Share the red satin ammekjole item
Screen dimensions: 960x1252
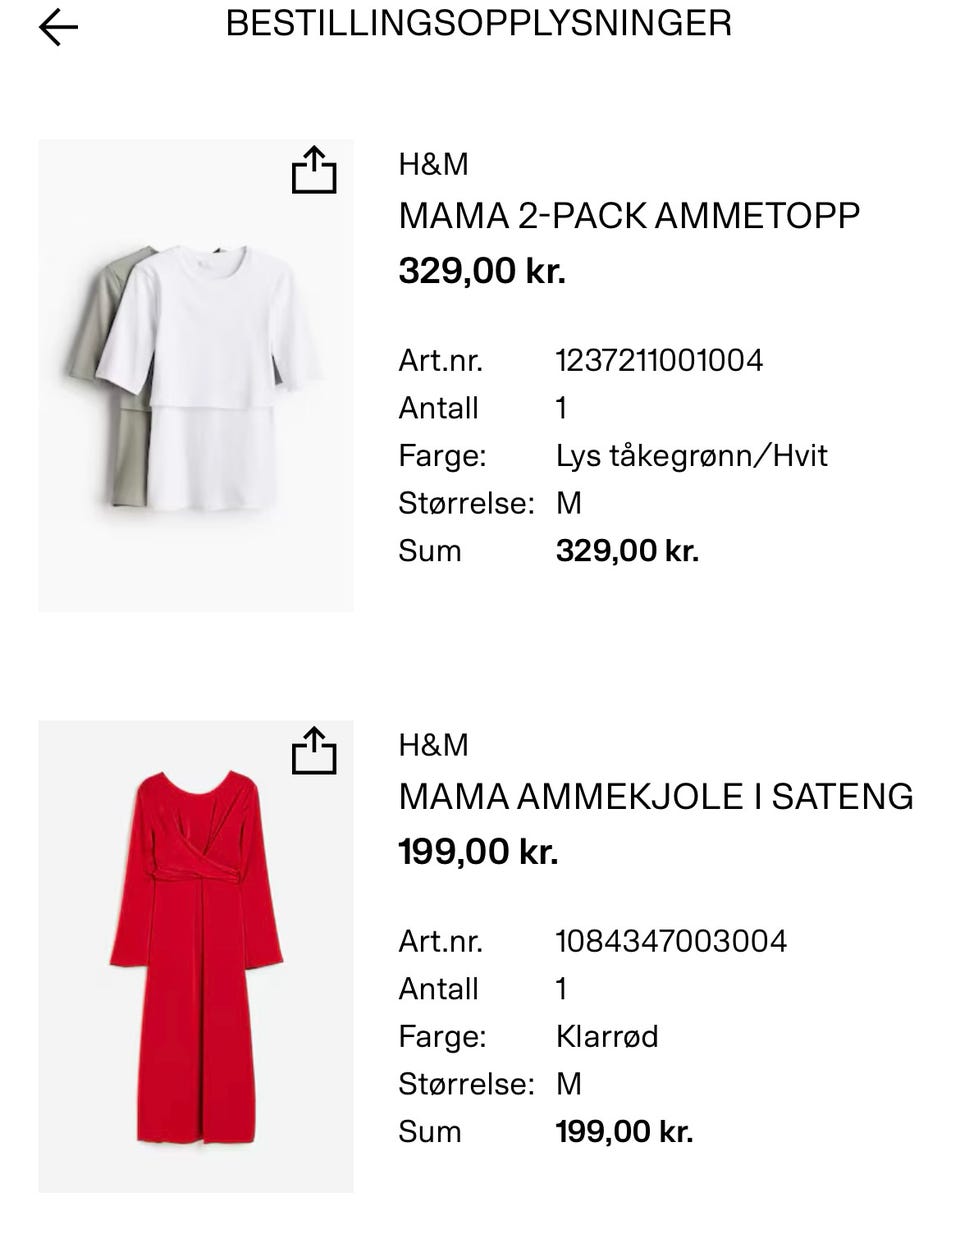pyautogui.click(x=314, y=751)
